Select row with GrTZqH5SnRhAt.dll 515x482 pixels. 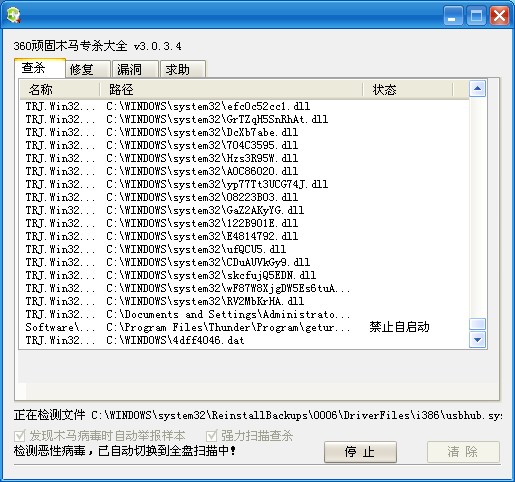tap(244, 119)
